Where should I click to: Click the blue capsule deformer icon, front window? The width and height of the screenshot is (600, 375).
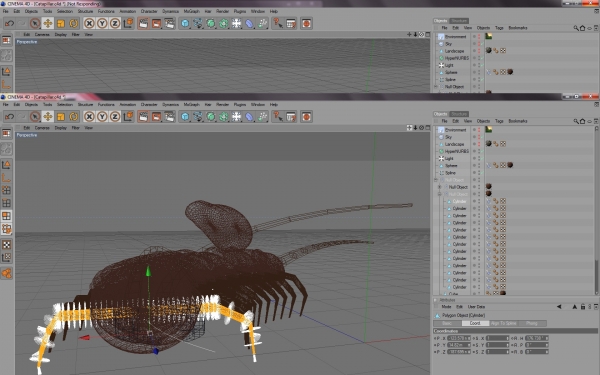tap(249, 117)
